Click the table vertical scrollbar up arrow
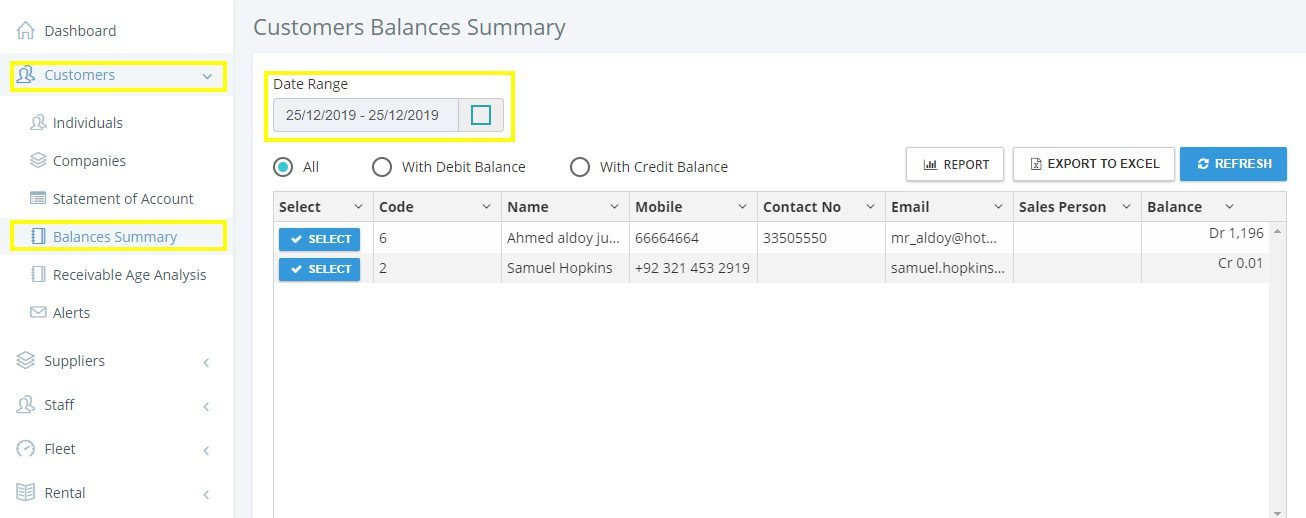Viewport: 1306px width, 518px height. pos(1277,231)
